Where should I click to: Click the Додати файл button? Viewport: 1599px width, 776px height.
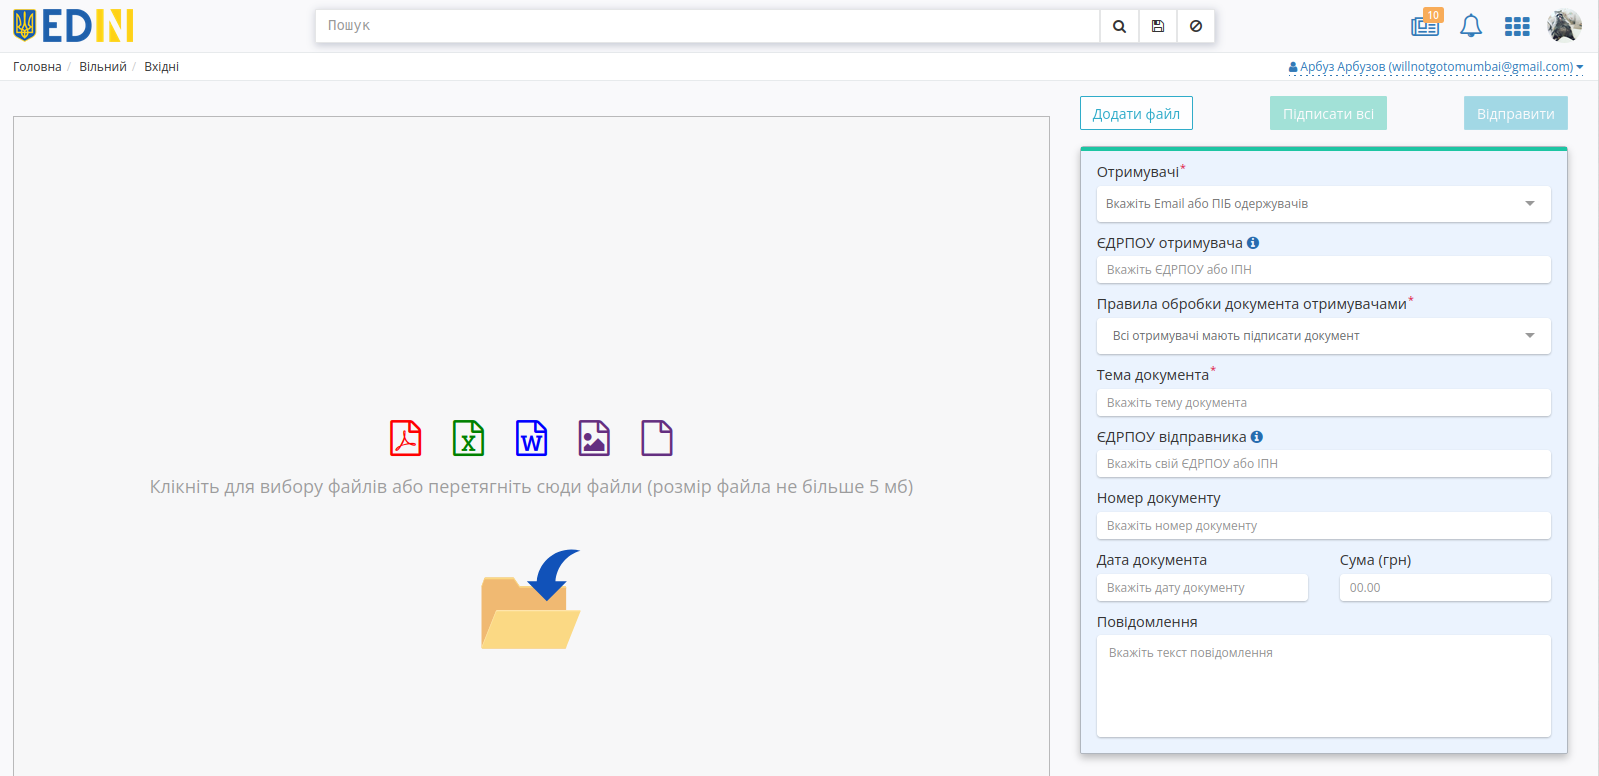pos(1136,113)
